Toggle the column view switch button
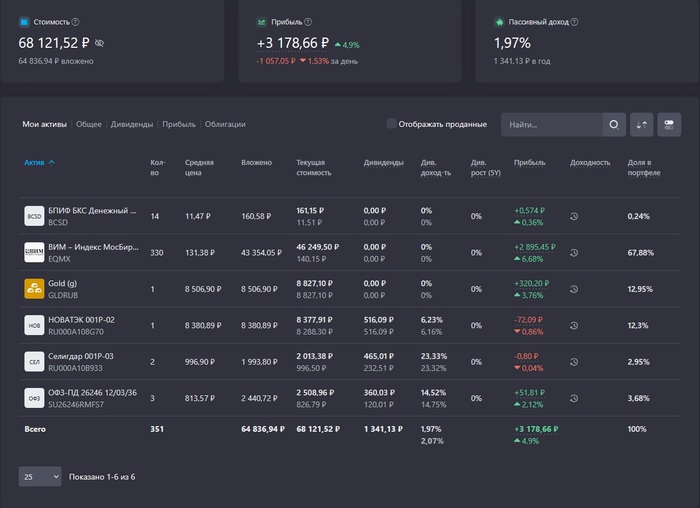 click(669, 124)
